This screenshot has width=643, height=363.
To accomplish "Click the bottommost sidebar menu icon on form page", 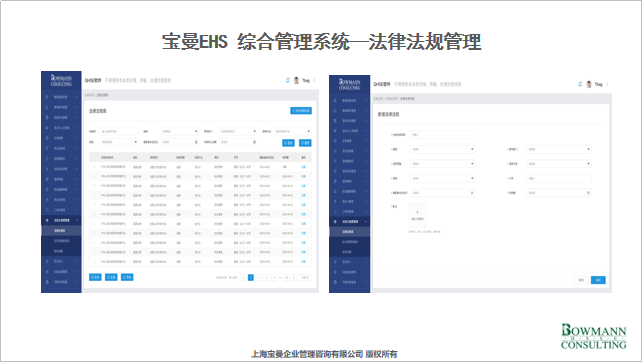I will click(335, 282).
